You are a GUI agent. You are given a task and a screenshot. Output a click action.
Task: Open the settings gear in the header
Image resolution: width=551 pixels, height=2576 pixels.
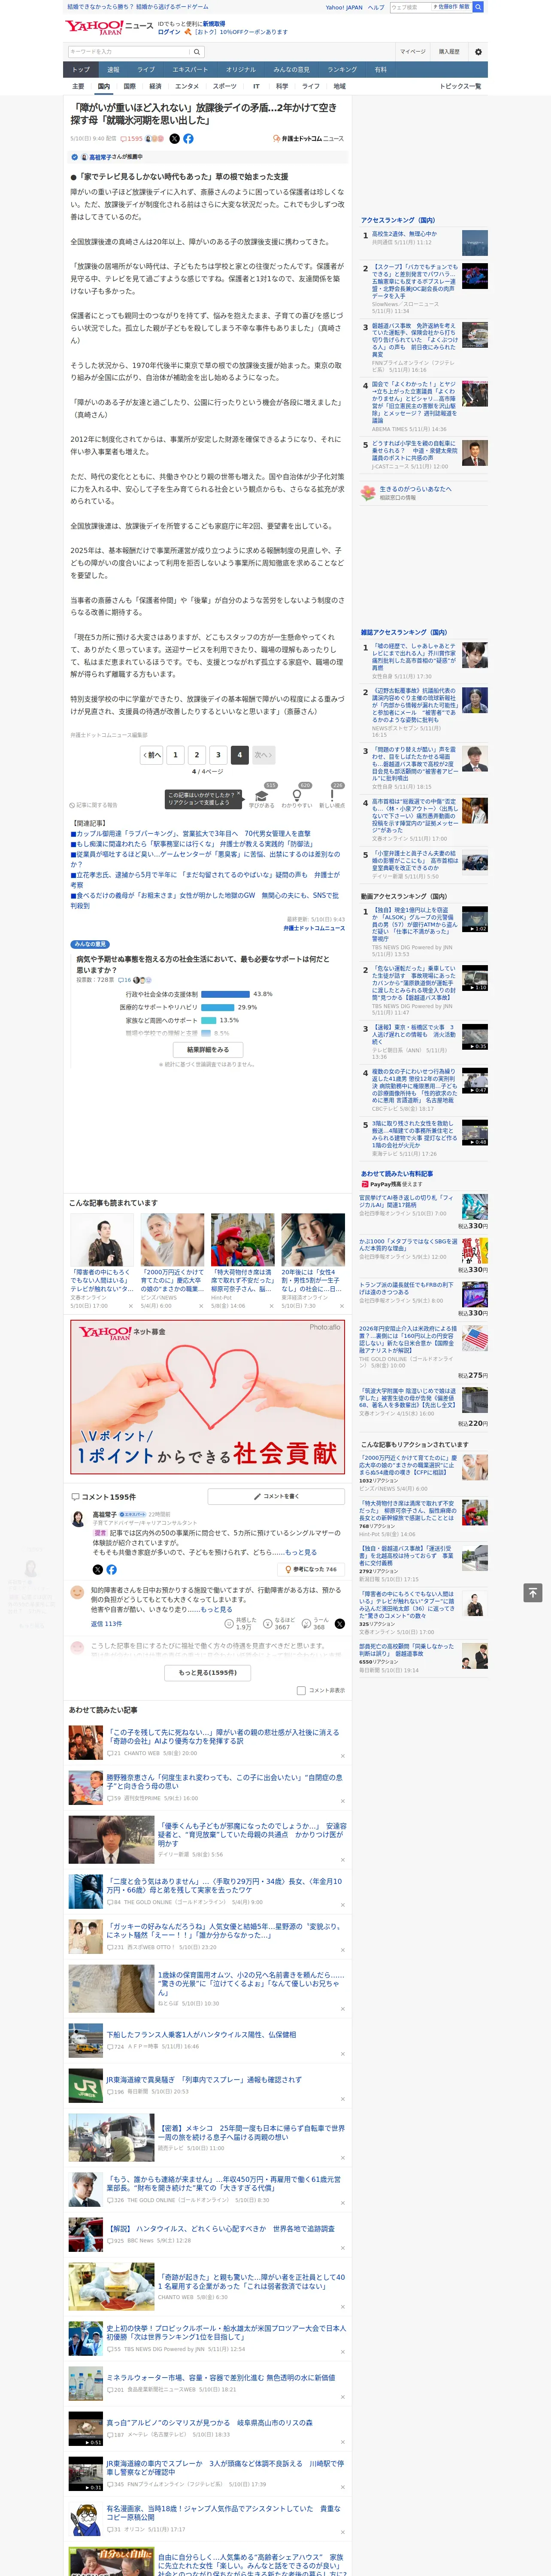pyautogui.click(x=478, y=52)
